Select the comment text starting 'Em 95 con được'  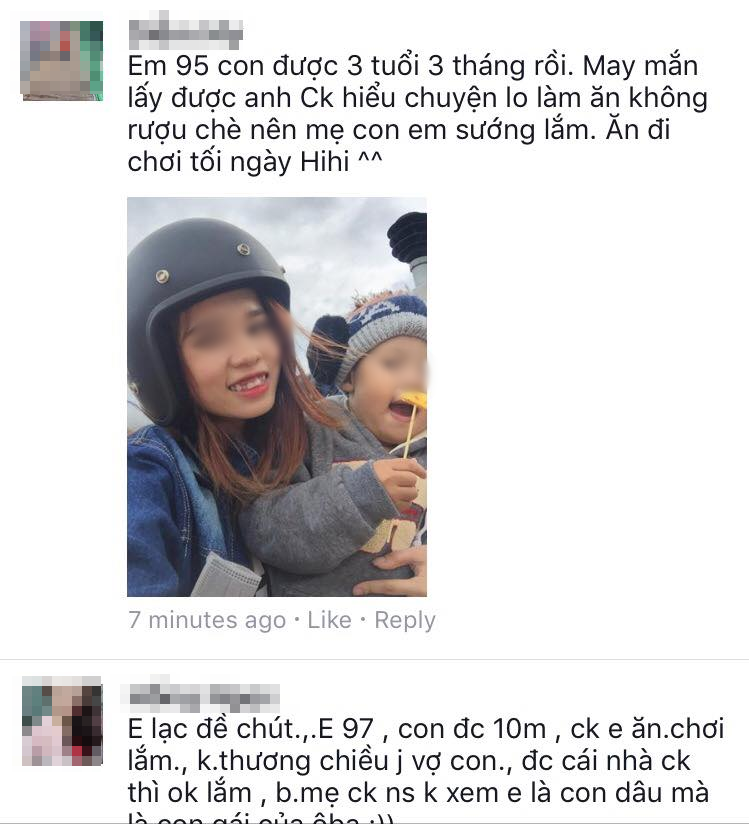tap(418, 114)
